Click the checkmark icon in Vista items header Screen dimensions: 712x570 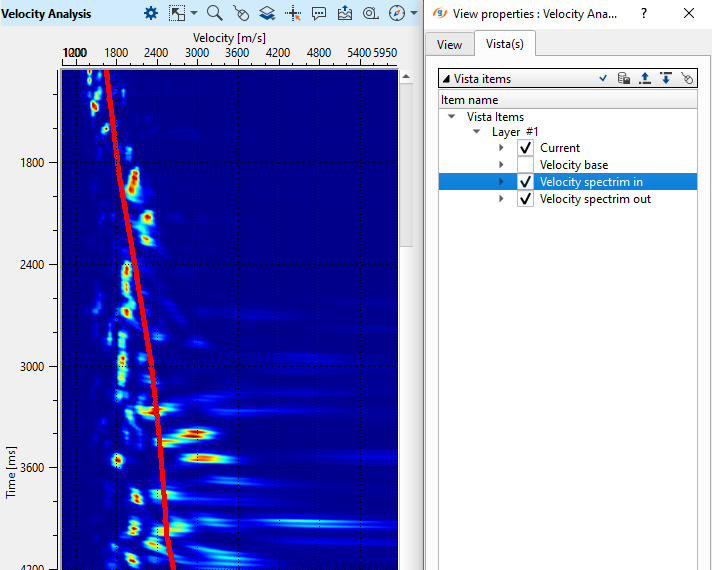602,78
